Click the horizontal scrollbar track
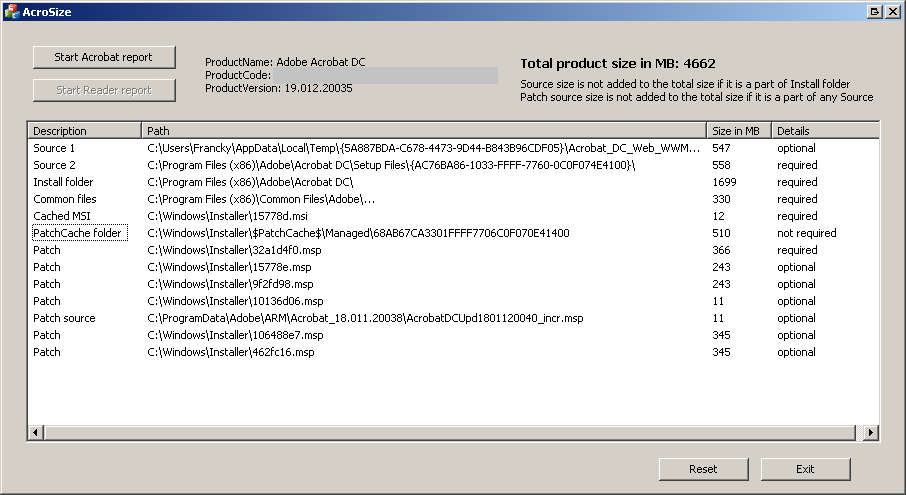 coord(450,432)
